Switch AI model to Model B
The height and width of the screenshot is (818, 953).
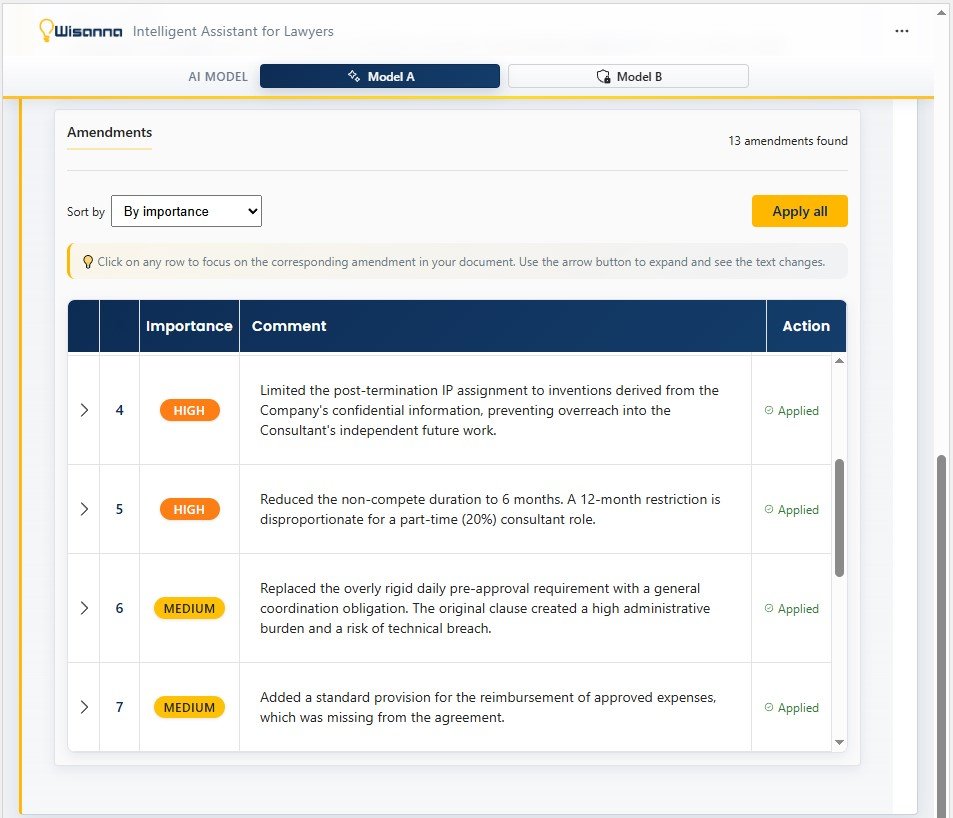[628, 76]
